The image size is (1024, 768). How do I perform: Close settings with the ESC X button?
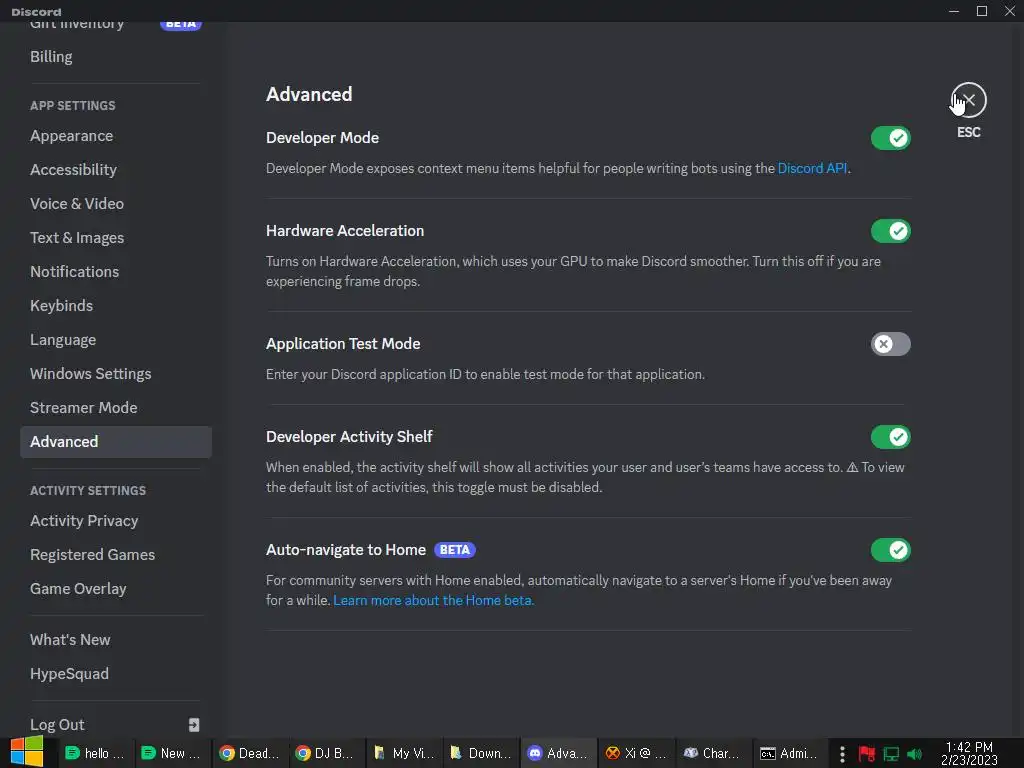click(x=968, y=100)
